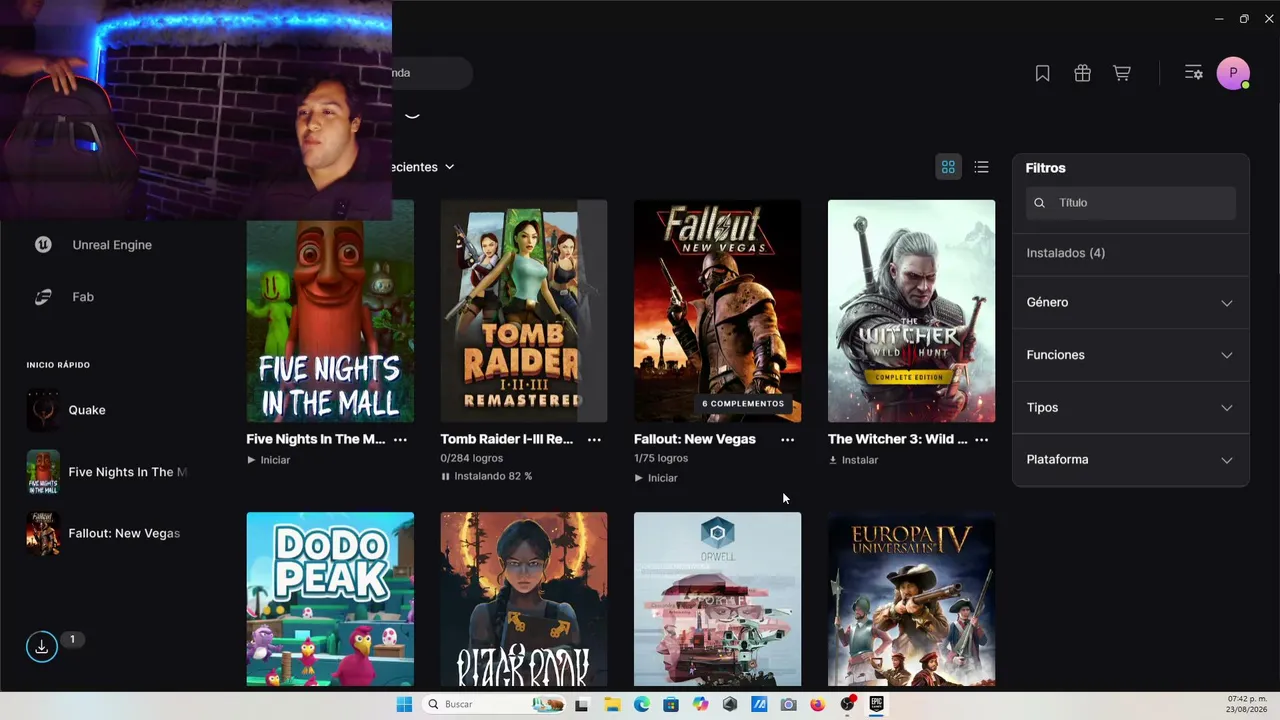Click the Instalando 82 % status text
Viewport: 1280px width, 720px height.
493,476
